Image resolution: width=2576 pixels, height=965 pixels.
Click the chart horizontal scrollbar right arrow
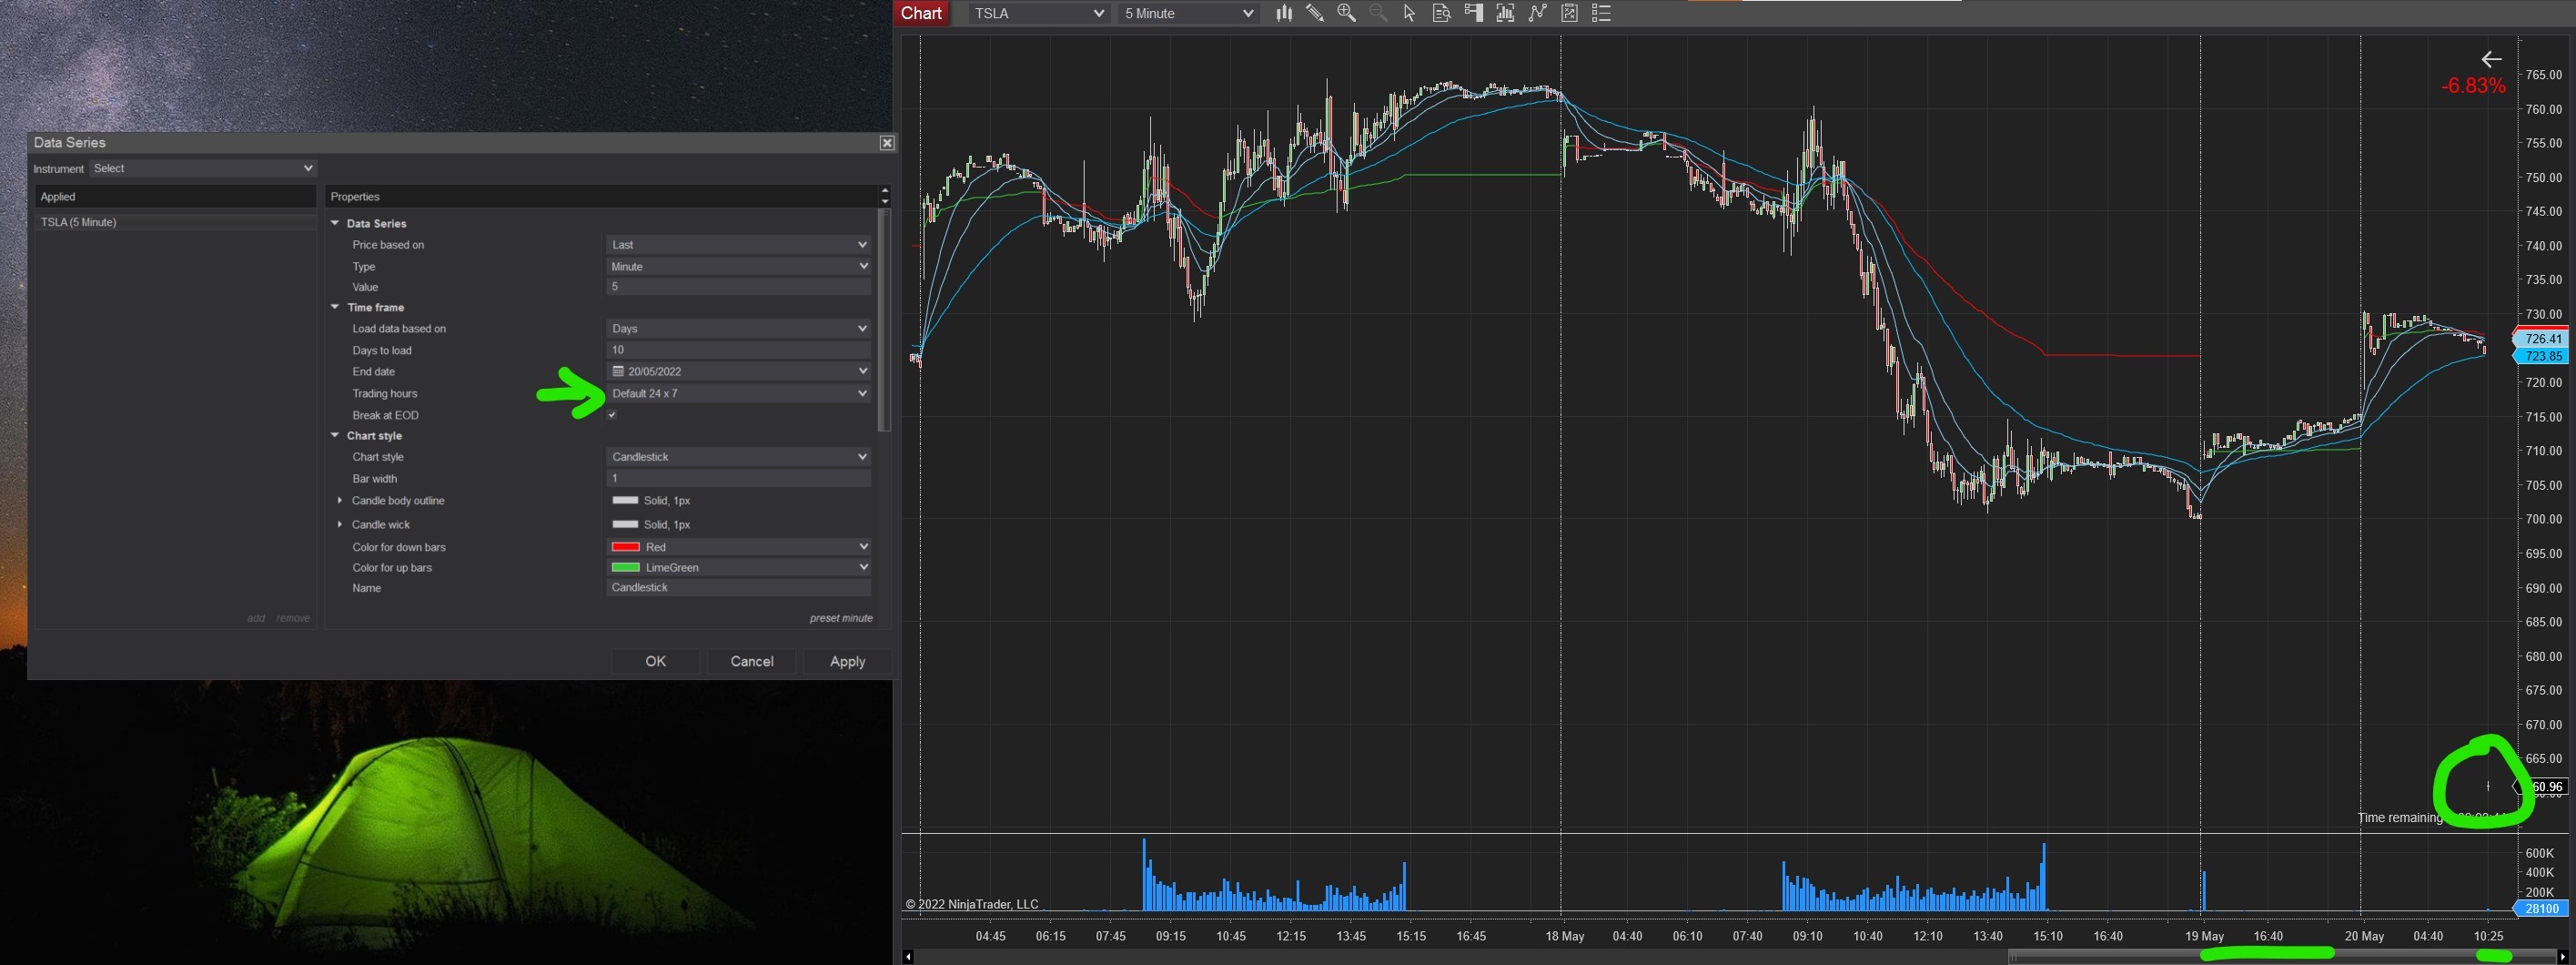point(2562,957)
